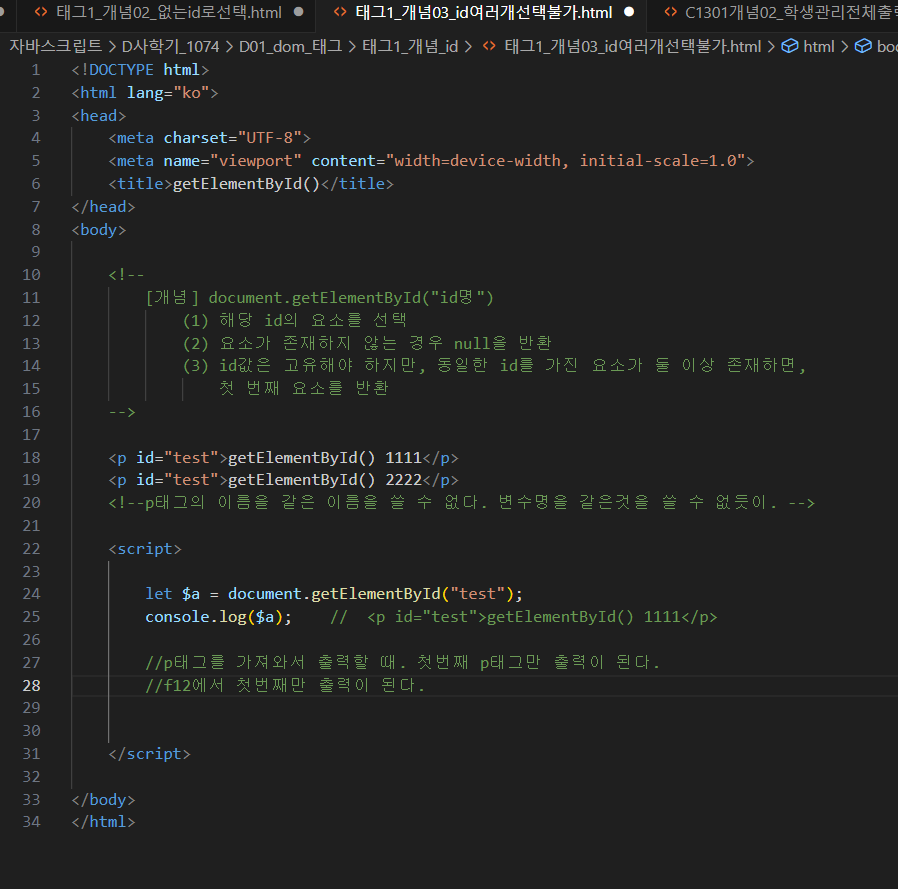Click paragraph getElementById() 1111
Screen dimensions: 898x889
click(x=283, y=458)
